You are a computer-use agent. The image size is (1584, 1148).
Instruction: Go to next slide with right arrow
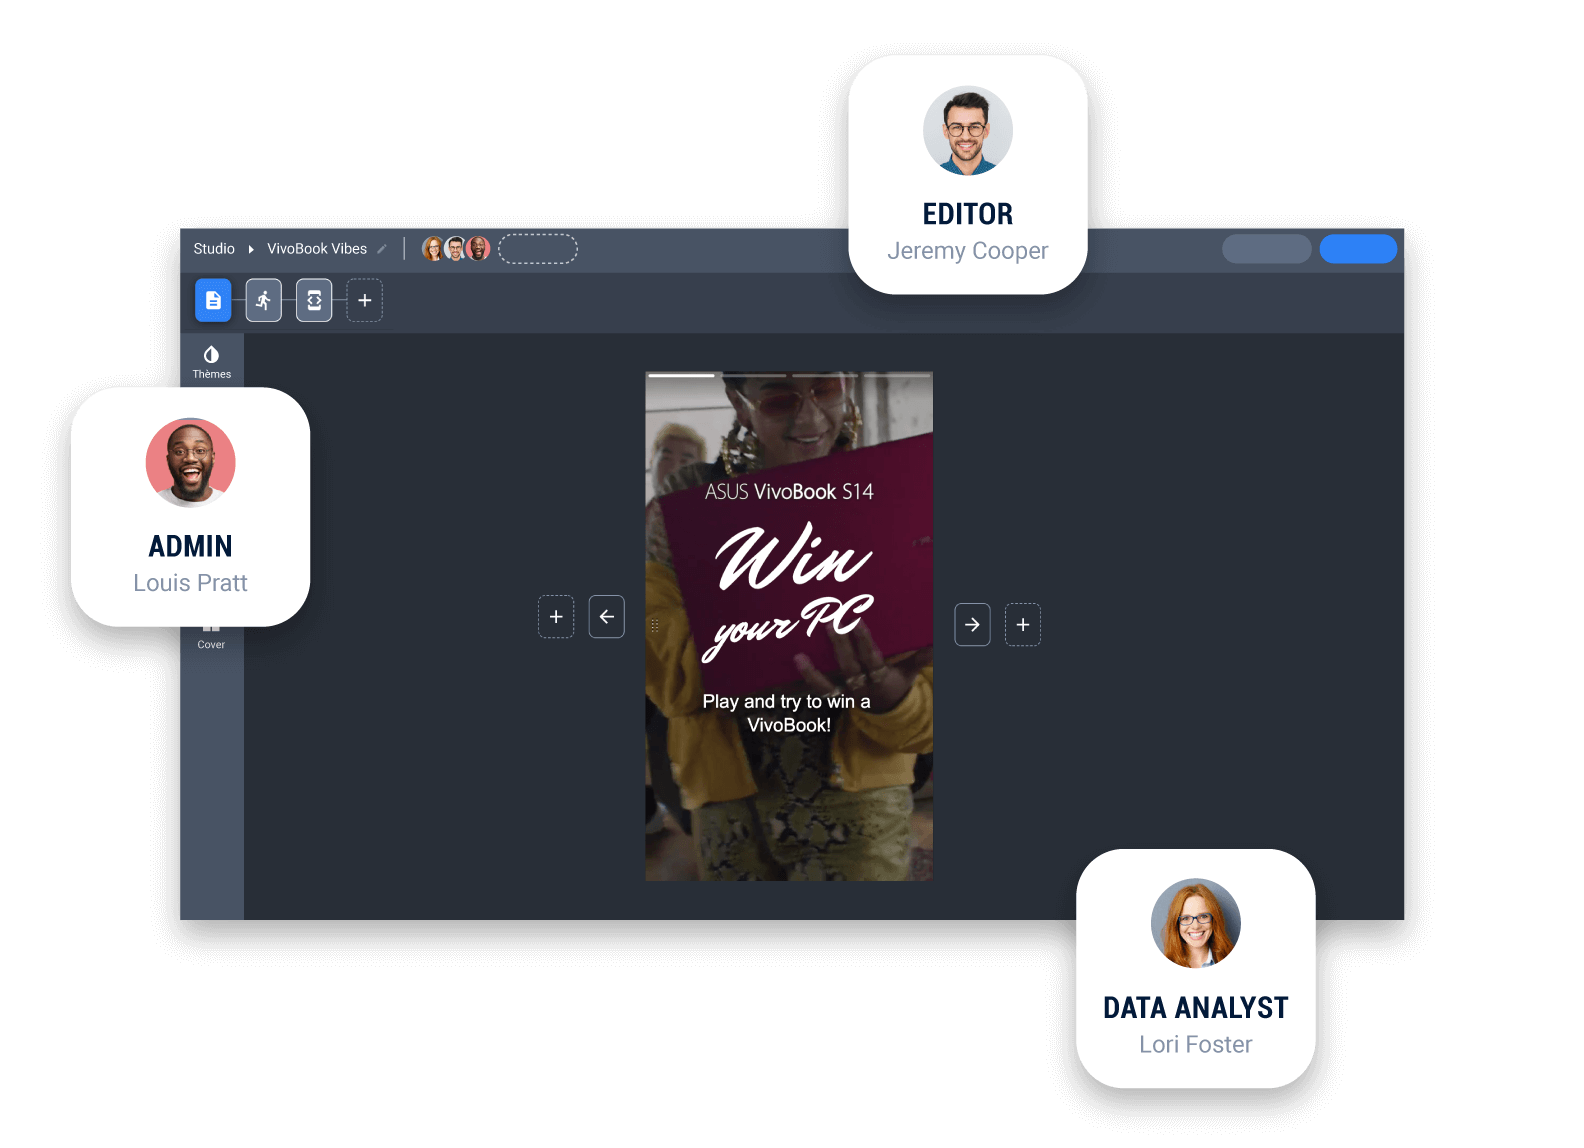[972, 625]
